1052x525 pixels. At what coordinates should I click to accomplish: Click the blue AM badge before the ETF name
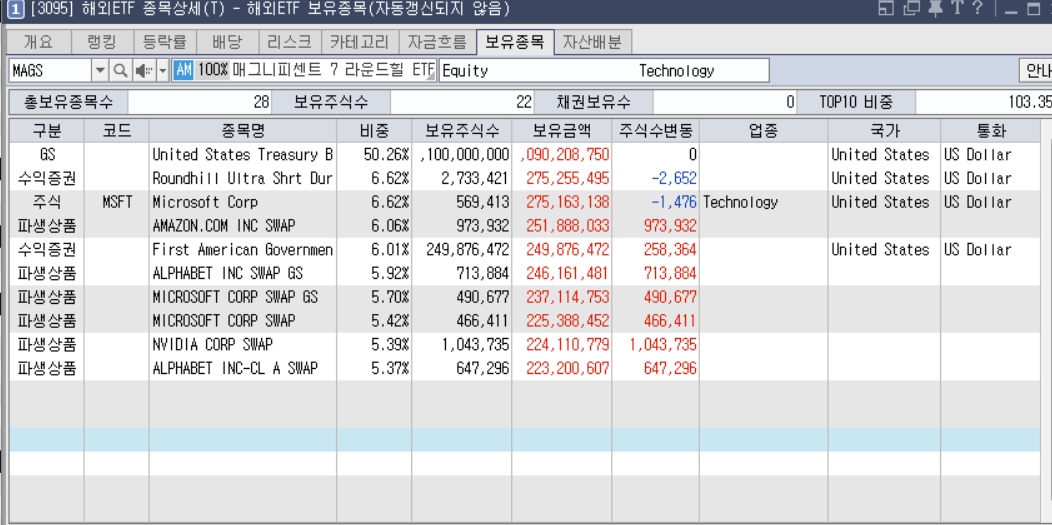click(x=183, y=70)
